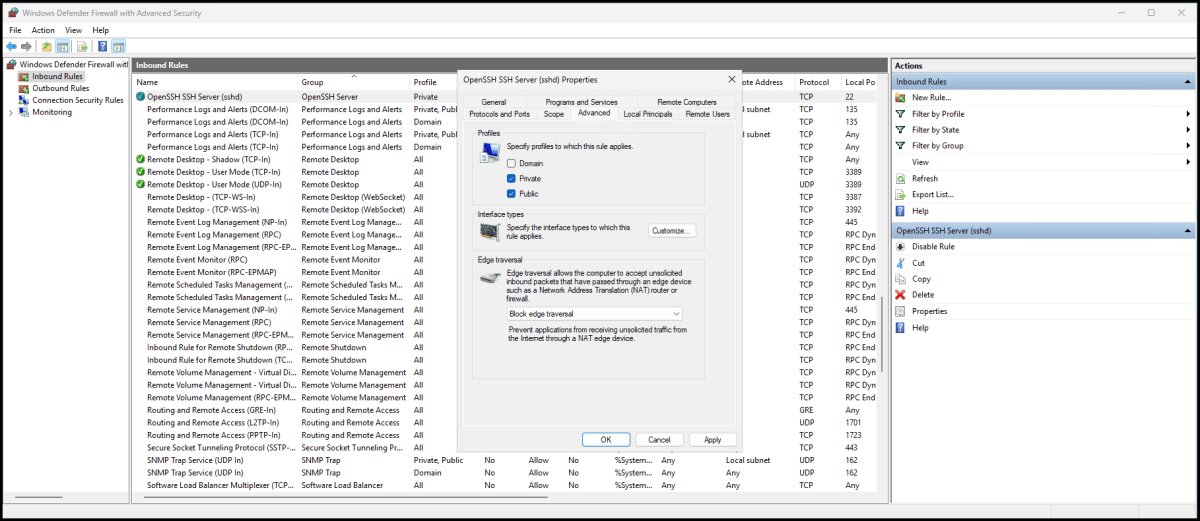
Task: Switch to the Remote Users tab
Action: click(x=707, y=114)
